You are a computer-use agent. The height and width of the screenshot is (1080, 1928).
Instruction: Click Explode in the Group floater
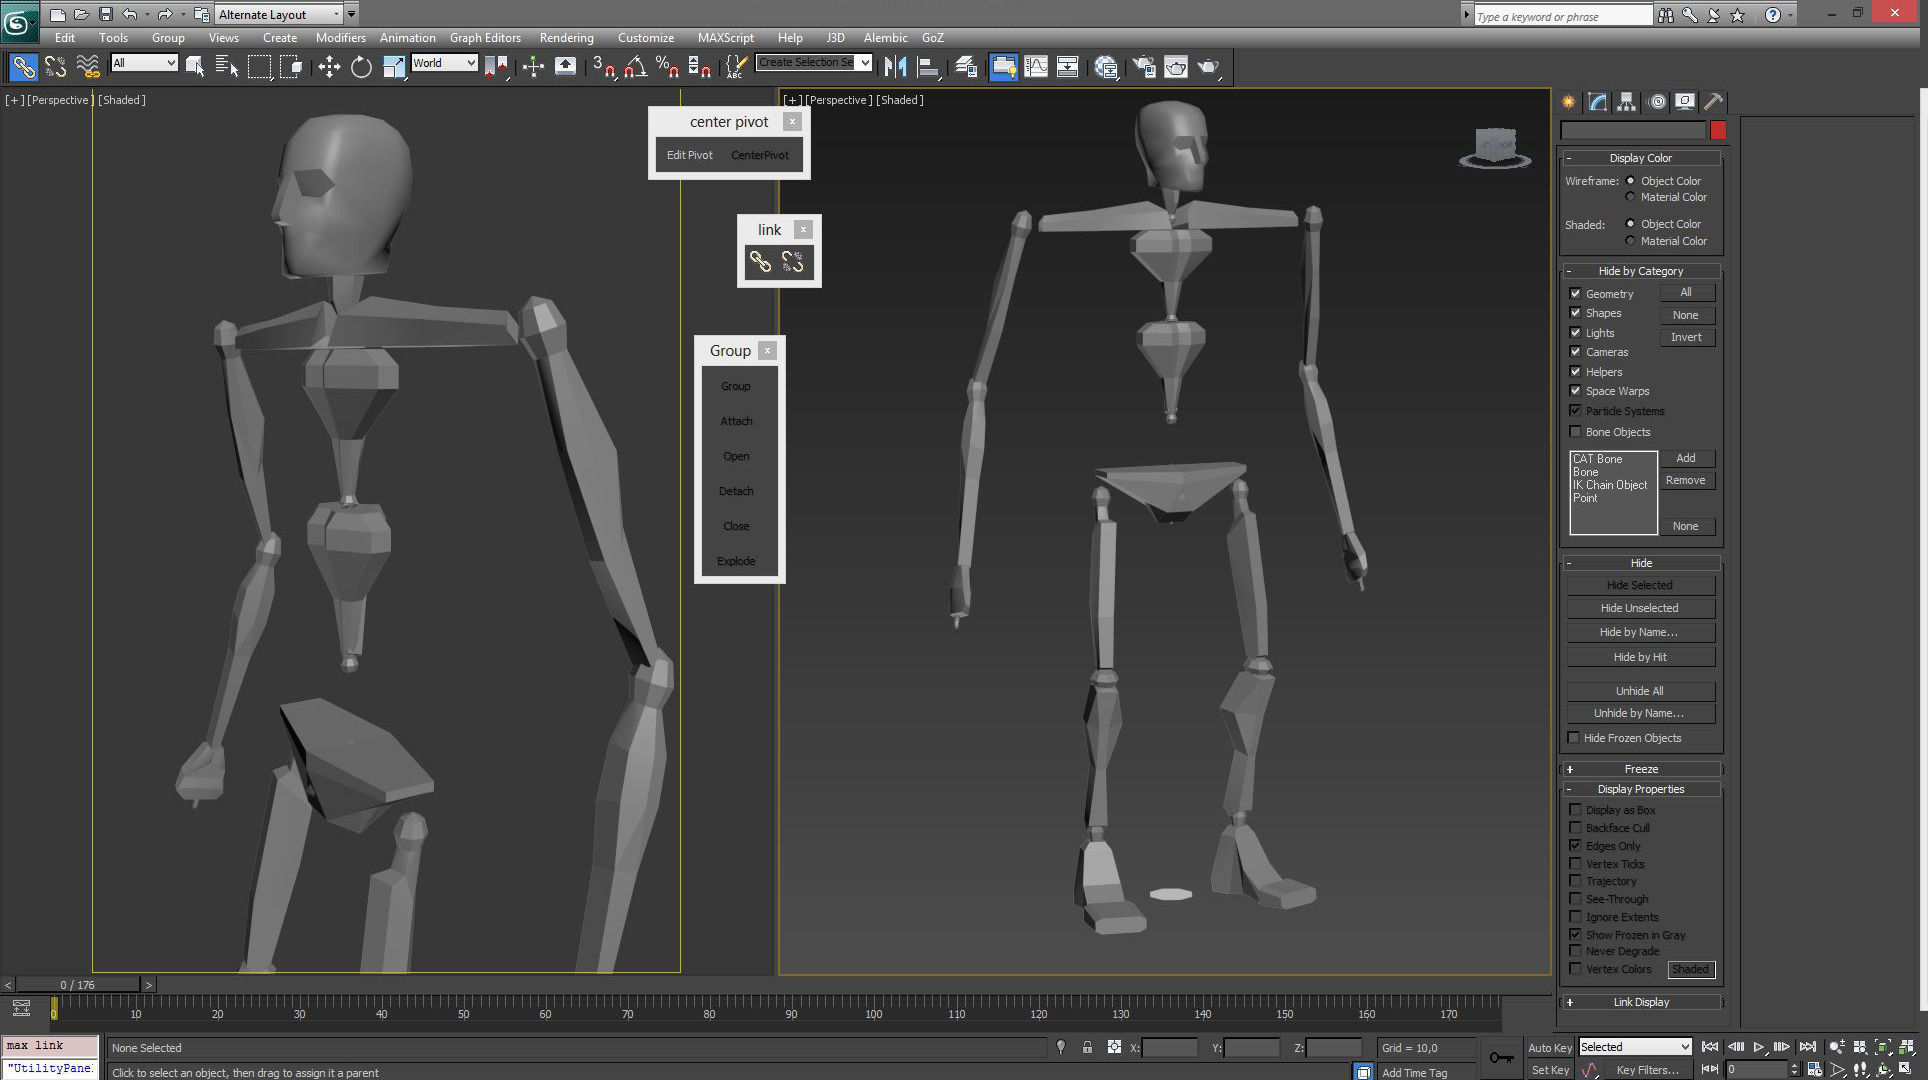pos(736,561)
